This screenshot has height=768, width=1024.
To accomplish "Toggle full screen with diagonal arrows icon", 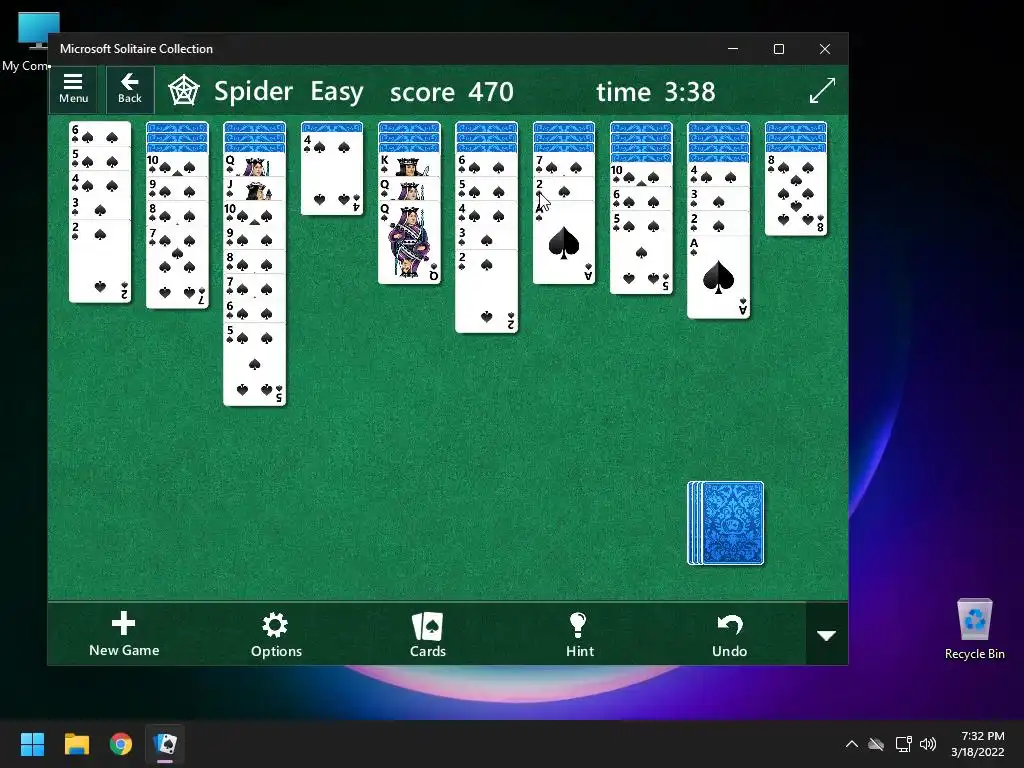I will (x=822, y=90).
